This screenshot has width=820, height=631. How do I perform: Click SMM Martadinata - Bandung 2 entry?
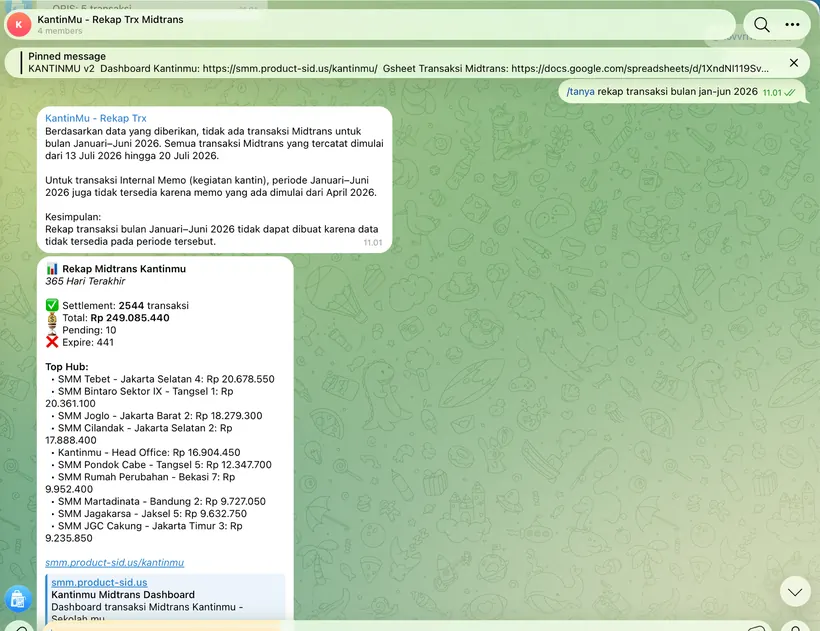point(158,501)
